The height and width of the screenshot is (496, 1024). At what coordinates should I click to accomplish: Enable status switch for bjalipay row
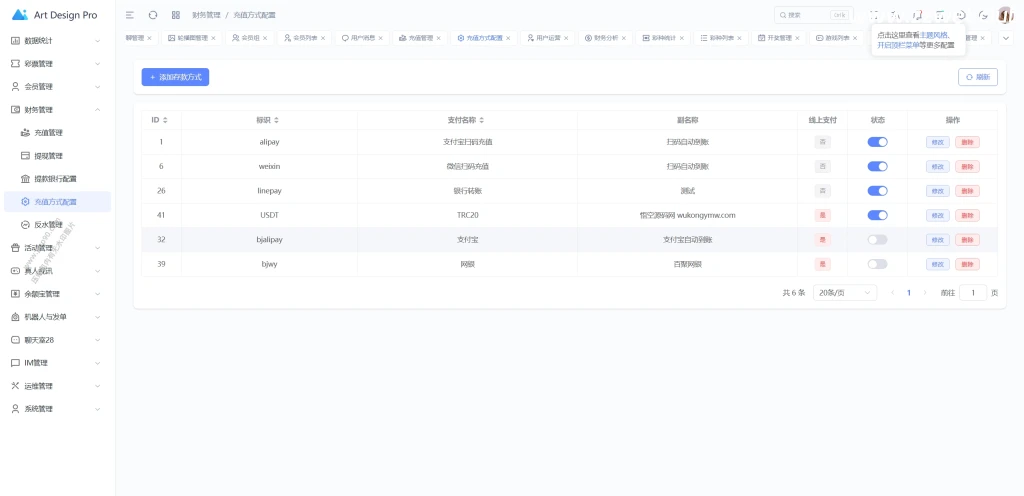coord(877,240)
